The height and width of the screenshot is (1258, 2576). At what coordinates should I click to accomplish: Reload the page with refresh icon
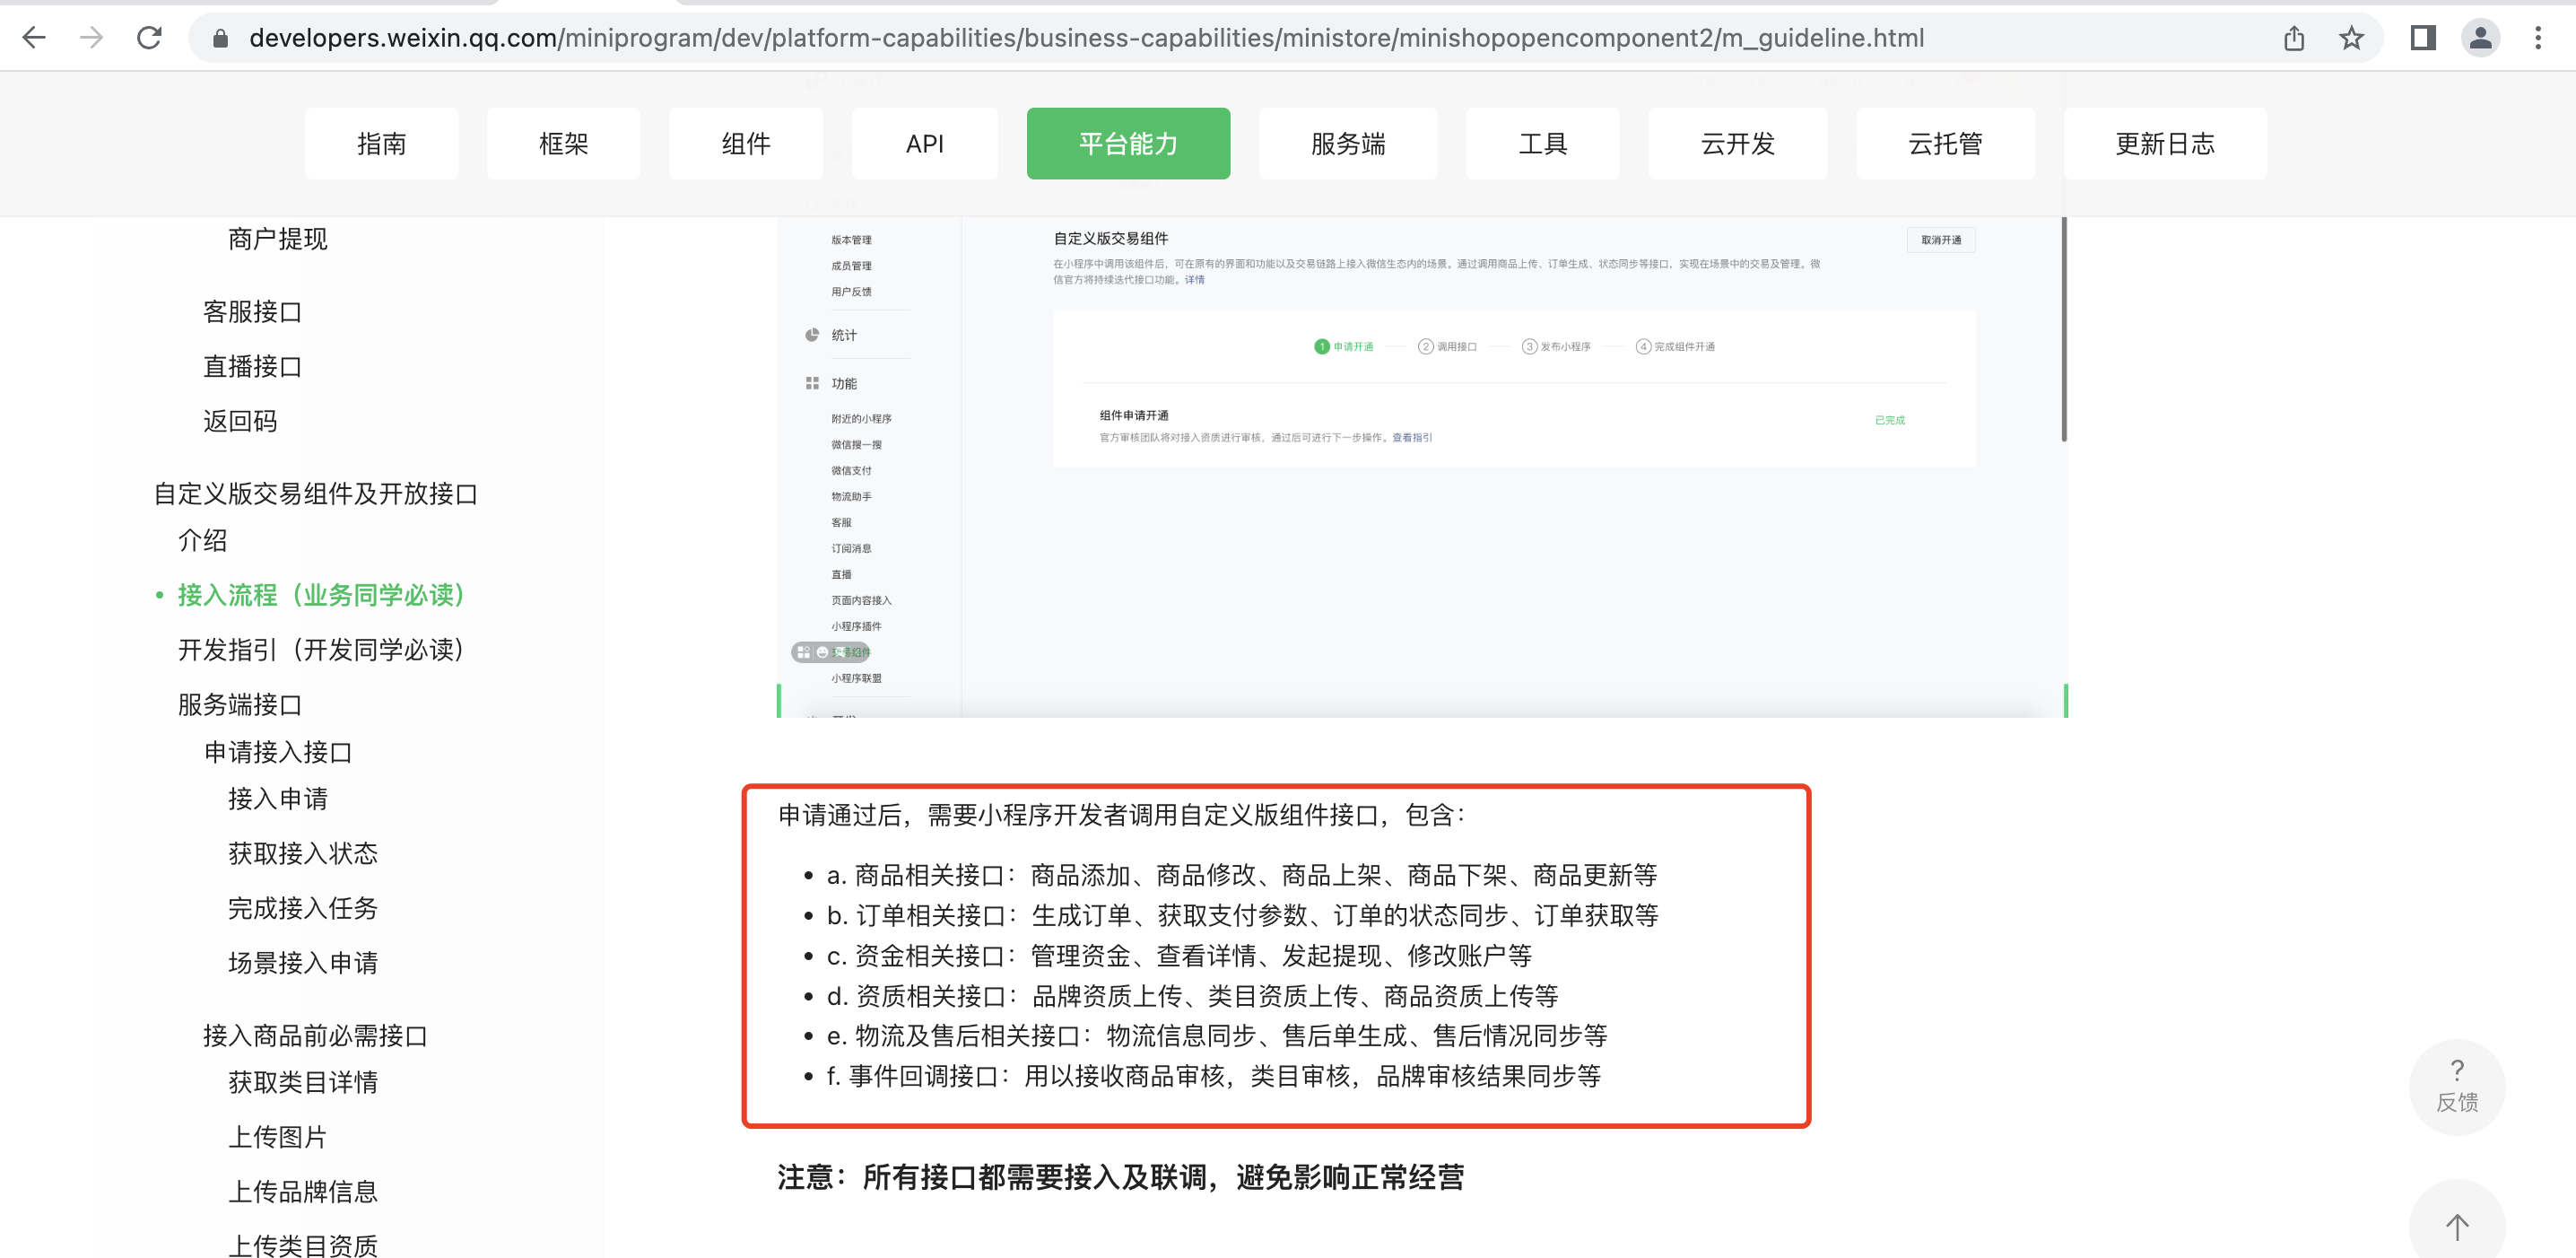click(x=149, y=38)
